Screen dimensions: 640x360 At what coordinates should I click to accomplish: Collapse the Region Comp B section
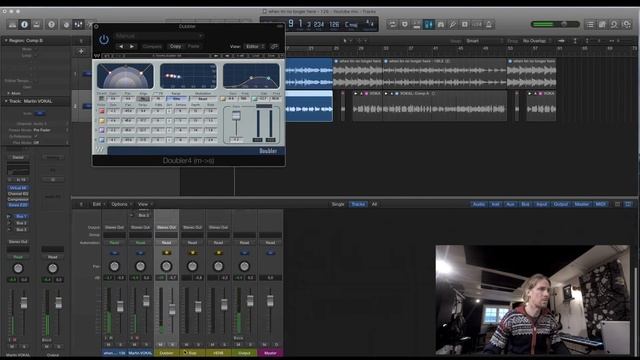click(6, 41)
